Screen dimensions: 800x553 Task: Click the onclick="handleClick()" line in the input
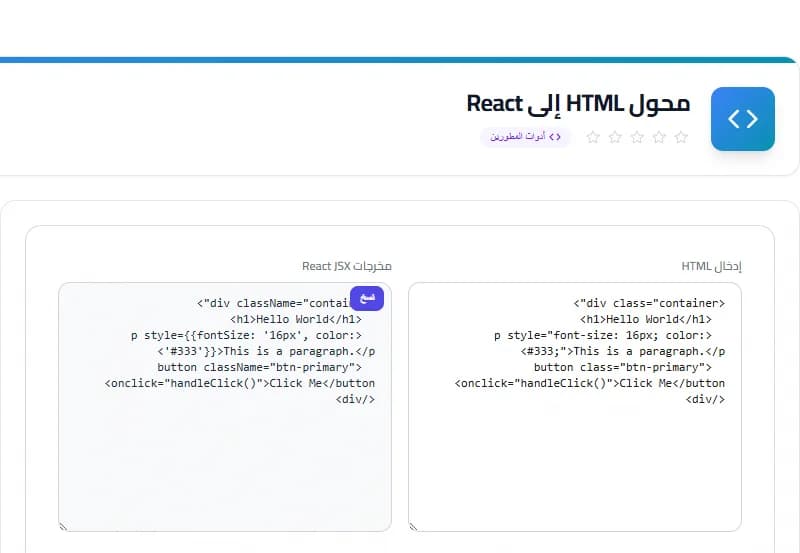click(590, 383)
